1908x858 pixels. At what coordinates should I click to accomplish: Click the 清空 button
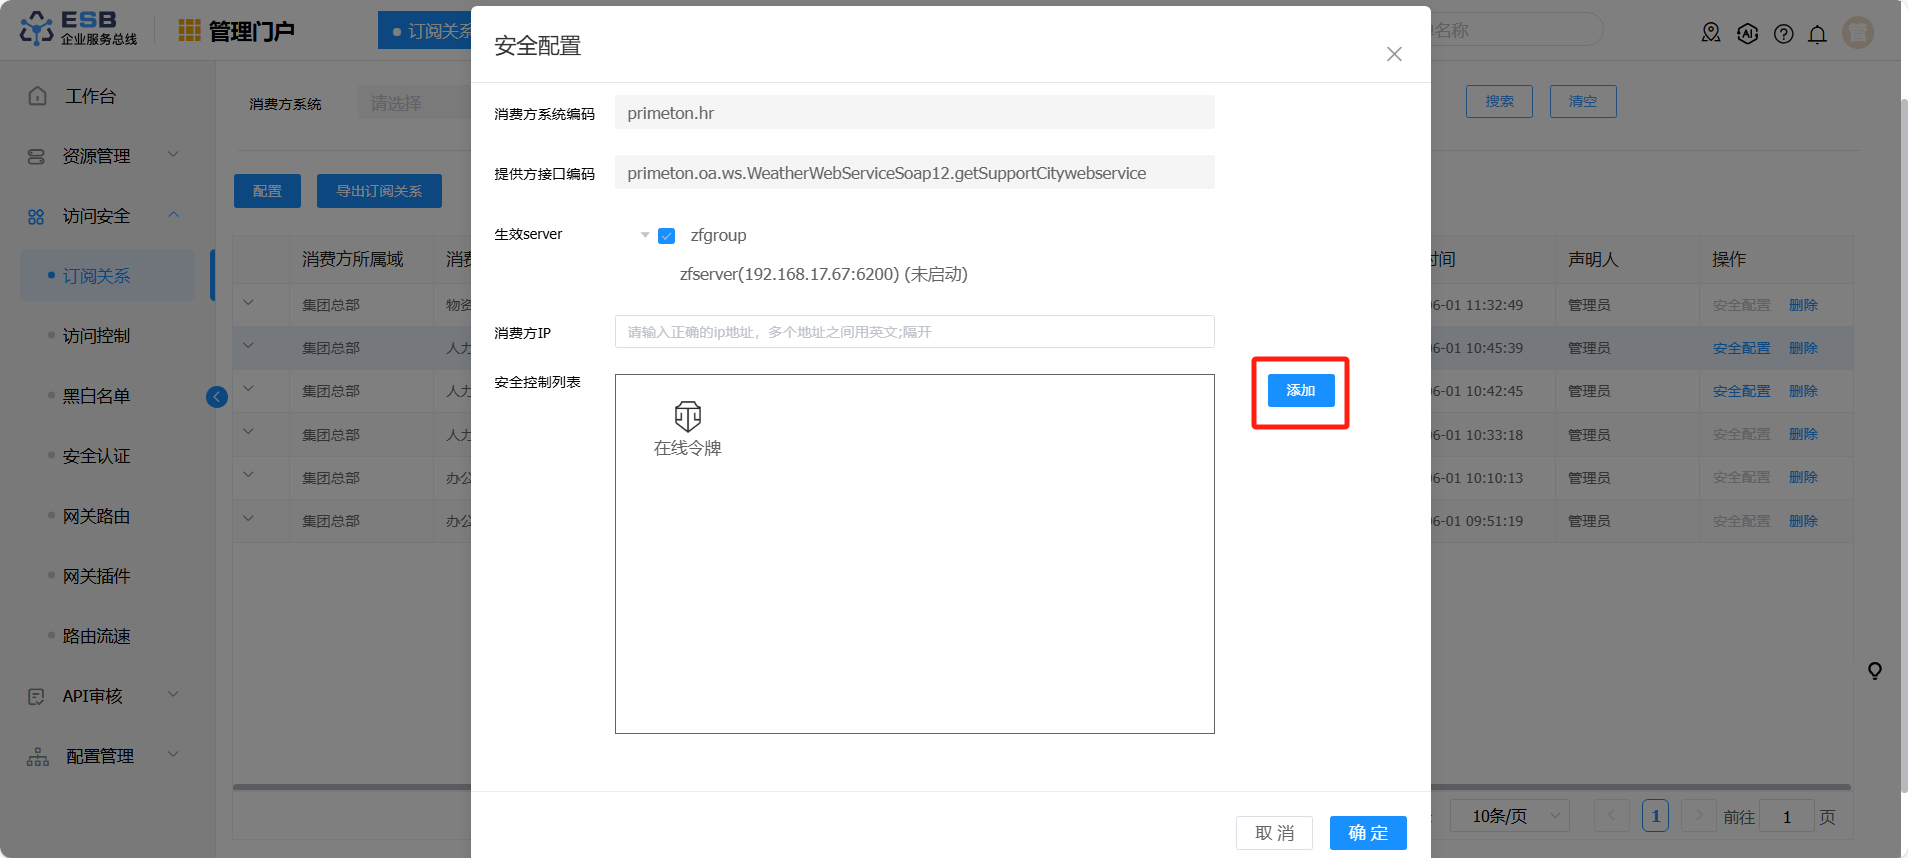[1583, 102]
